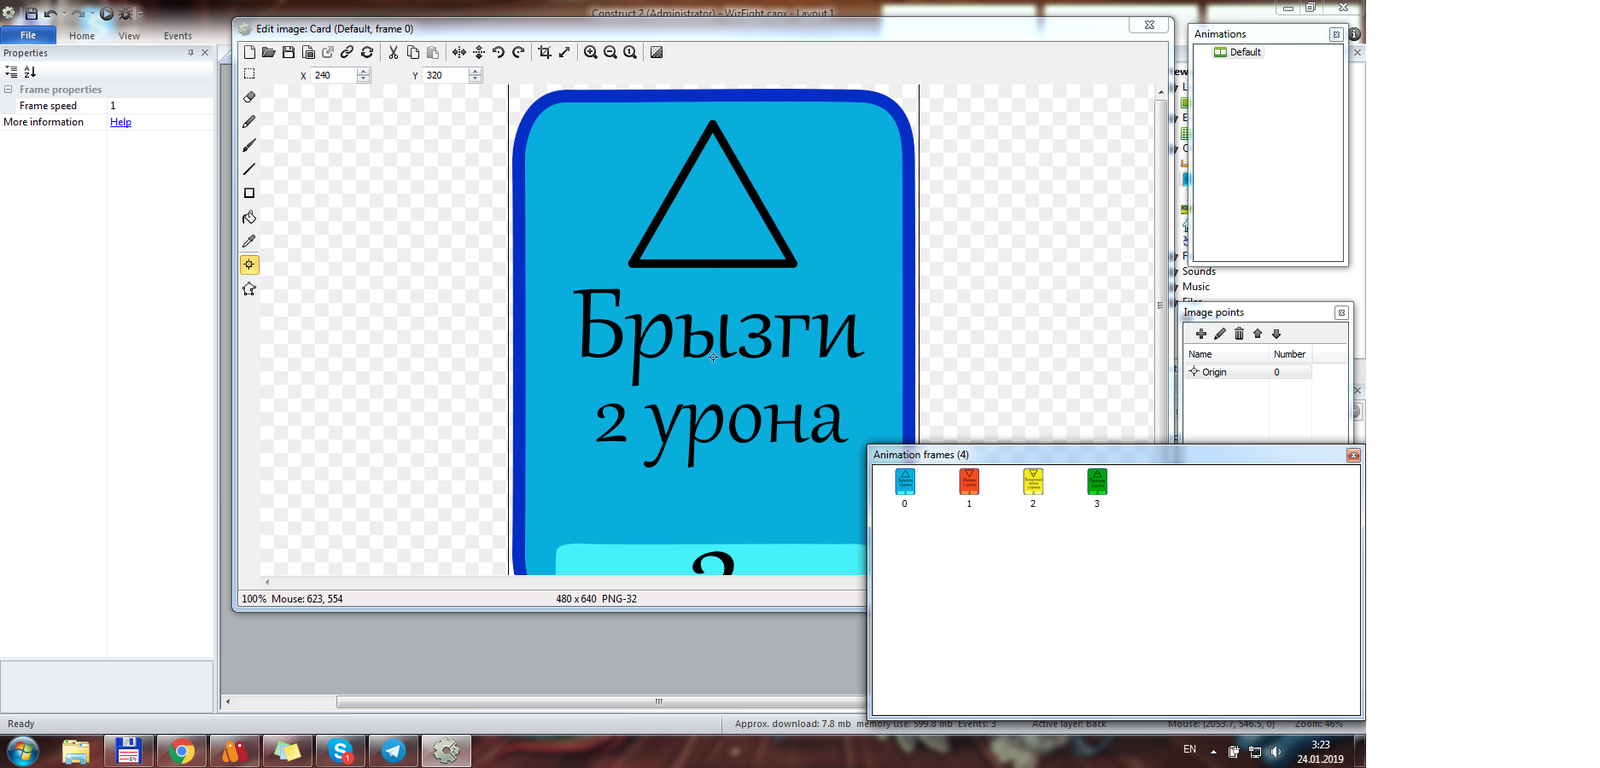This screenshot has height=768, width=1600.
Task: Click the alphabetical sort icon in Properties
Action: (x=30, y=72)
